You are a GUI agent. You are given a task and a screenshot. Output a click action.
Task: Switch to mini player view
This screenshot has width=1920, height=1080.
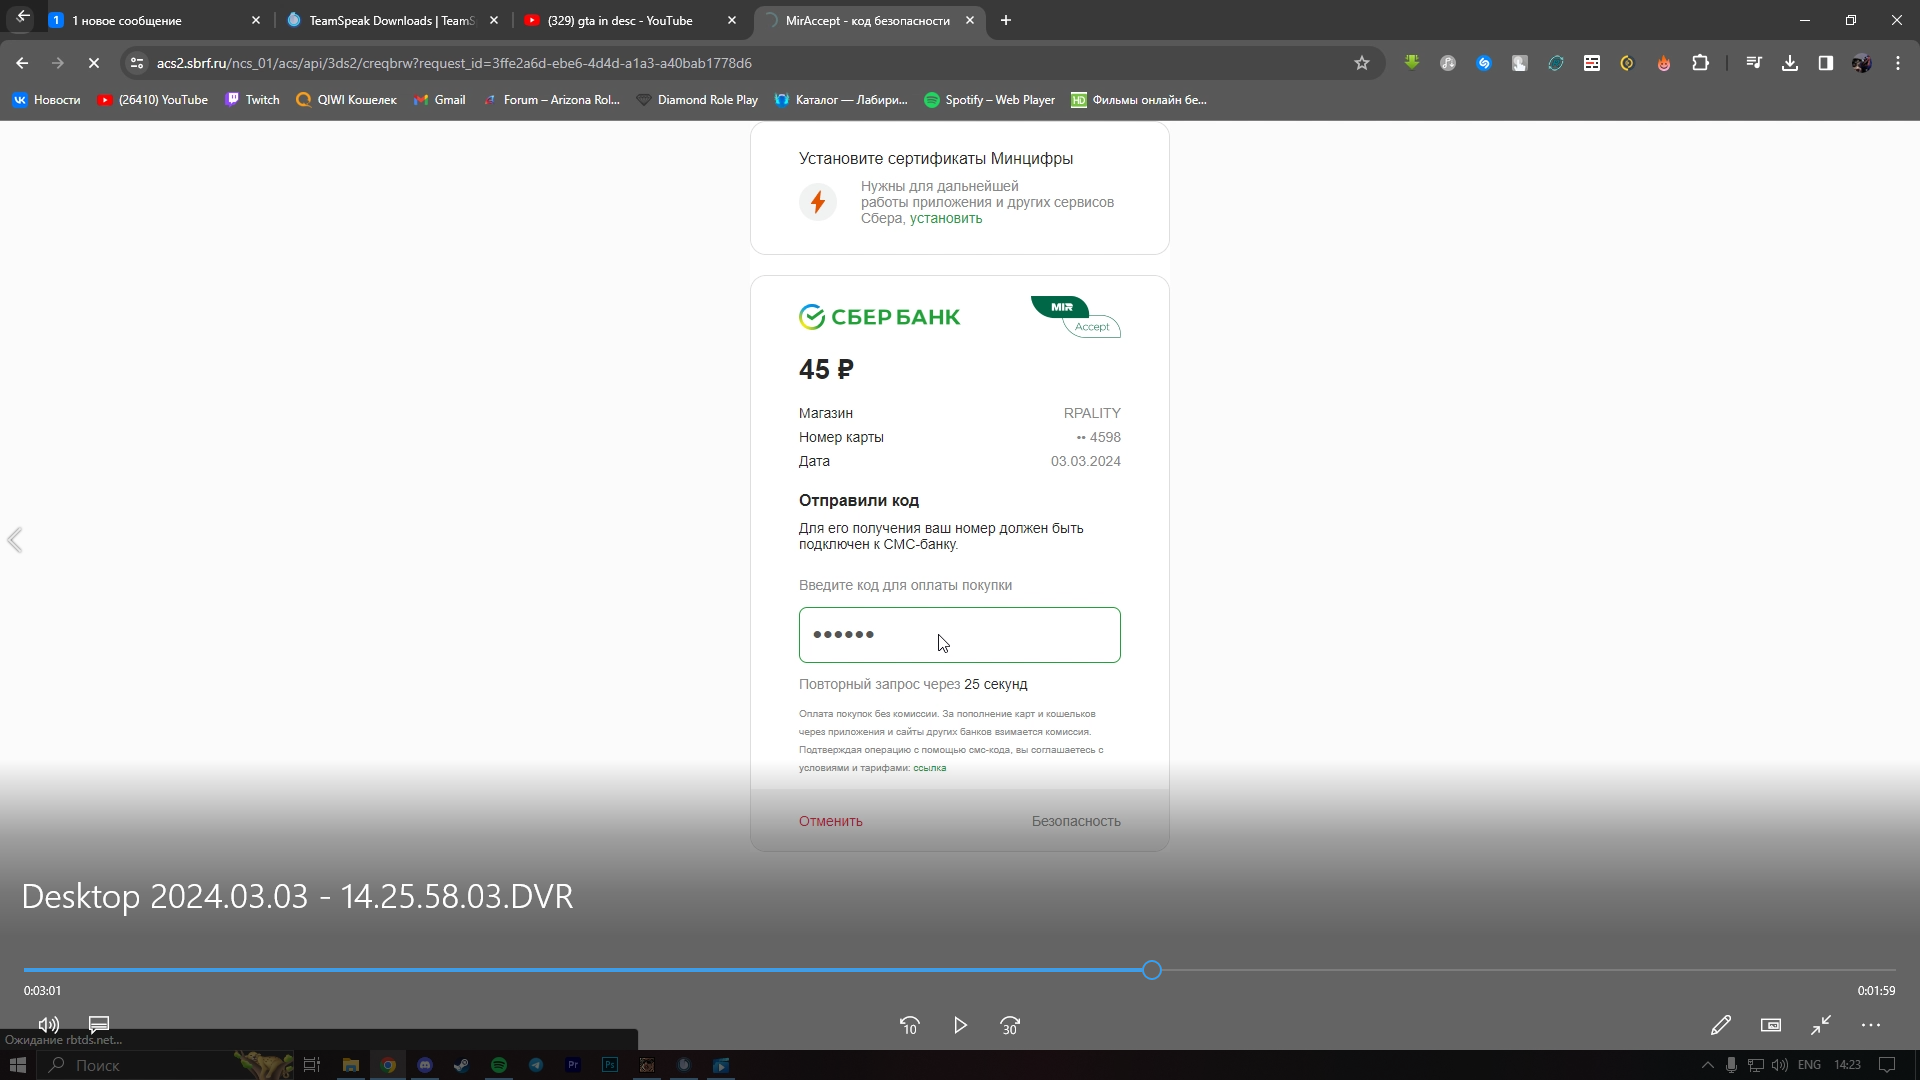pyautogui.click(x=1770, y=1025)
